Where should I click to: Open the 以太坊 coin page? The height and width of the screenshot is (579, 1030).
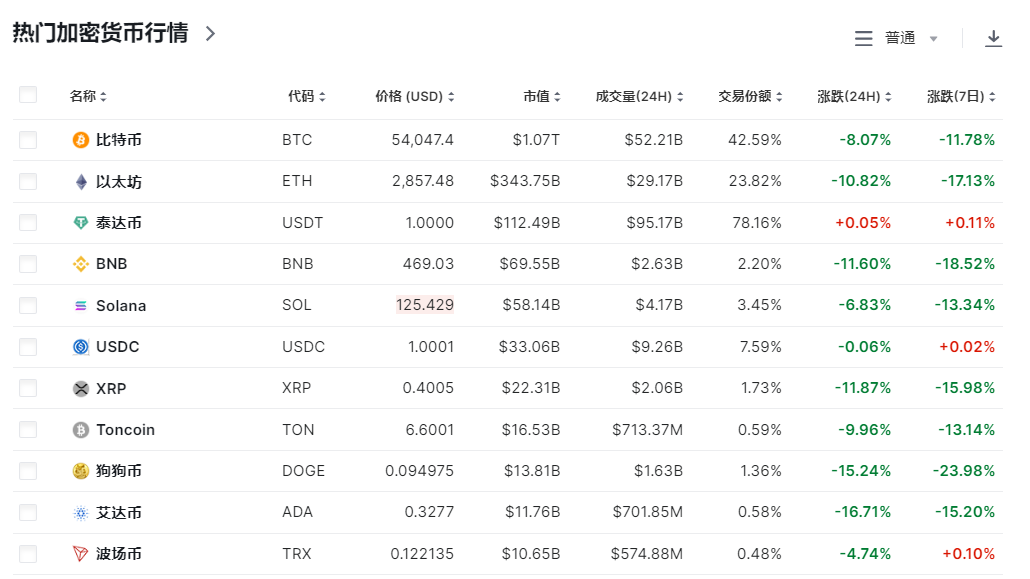(x=119, y=182)
